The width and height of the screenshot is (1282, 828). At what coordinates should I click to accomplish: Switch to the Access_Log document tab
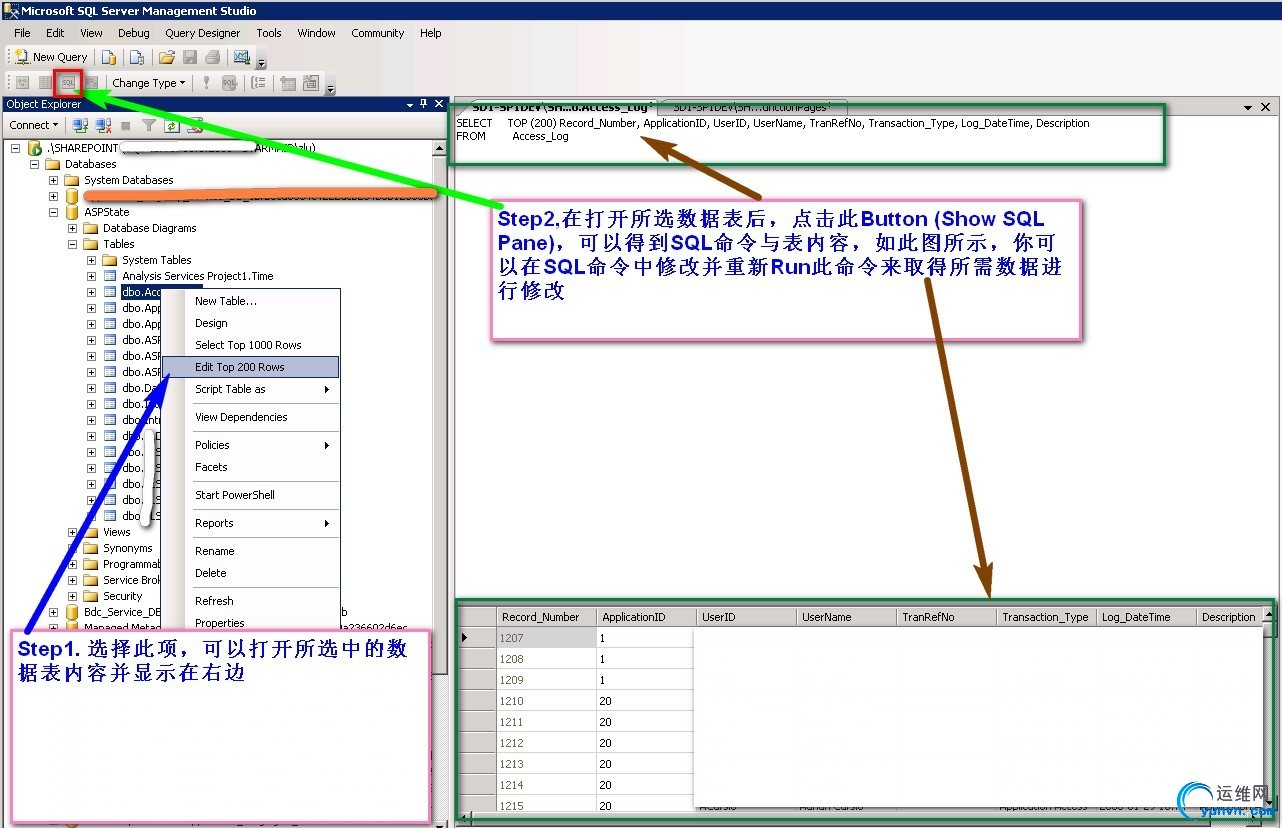[561, 106]
